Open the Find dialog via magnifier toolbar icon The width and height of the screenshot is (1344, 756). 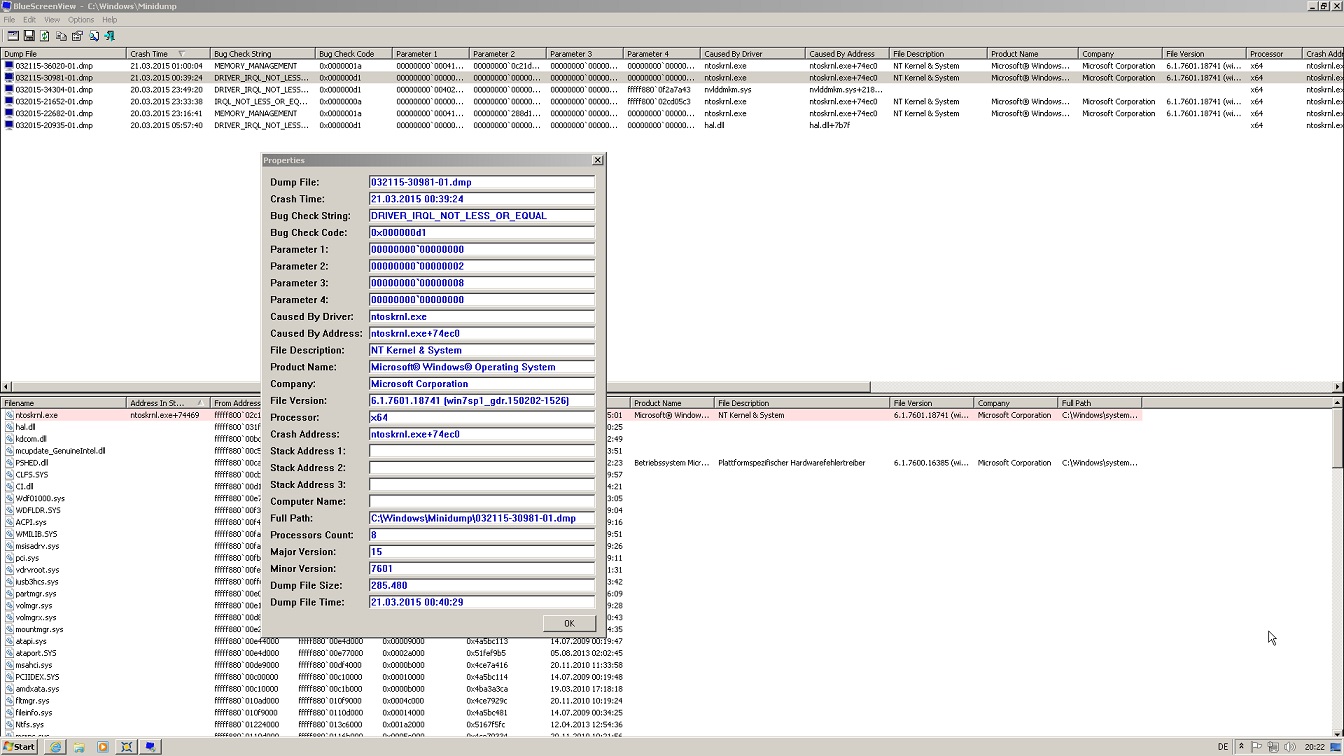pyautogui.click(x=94, y=35)
